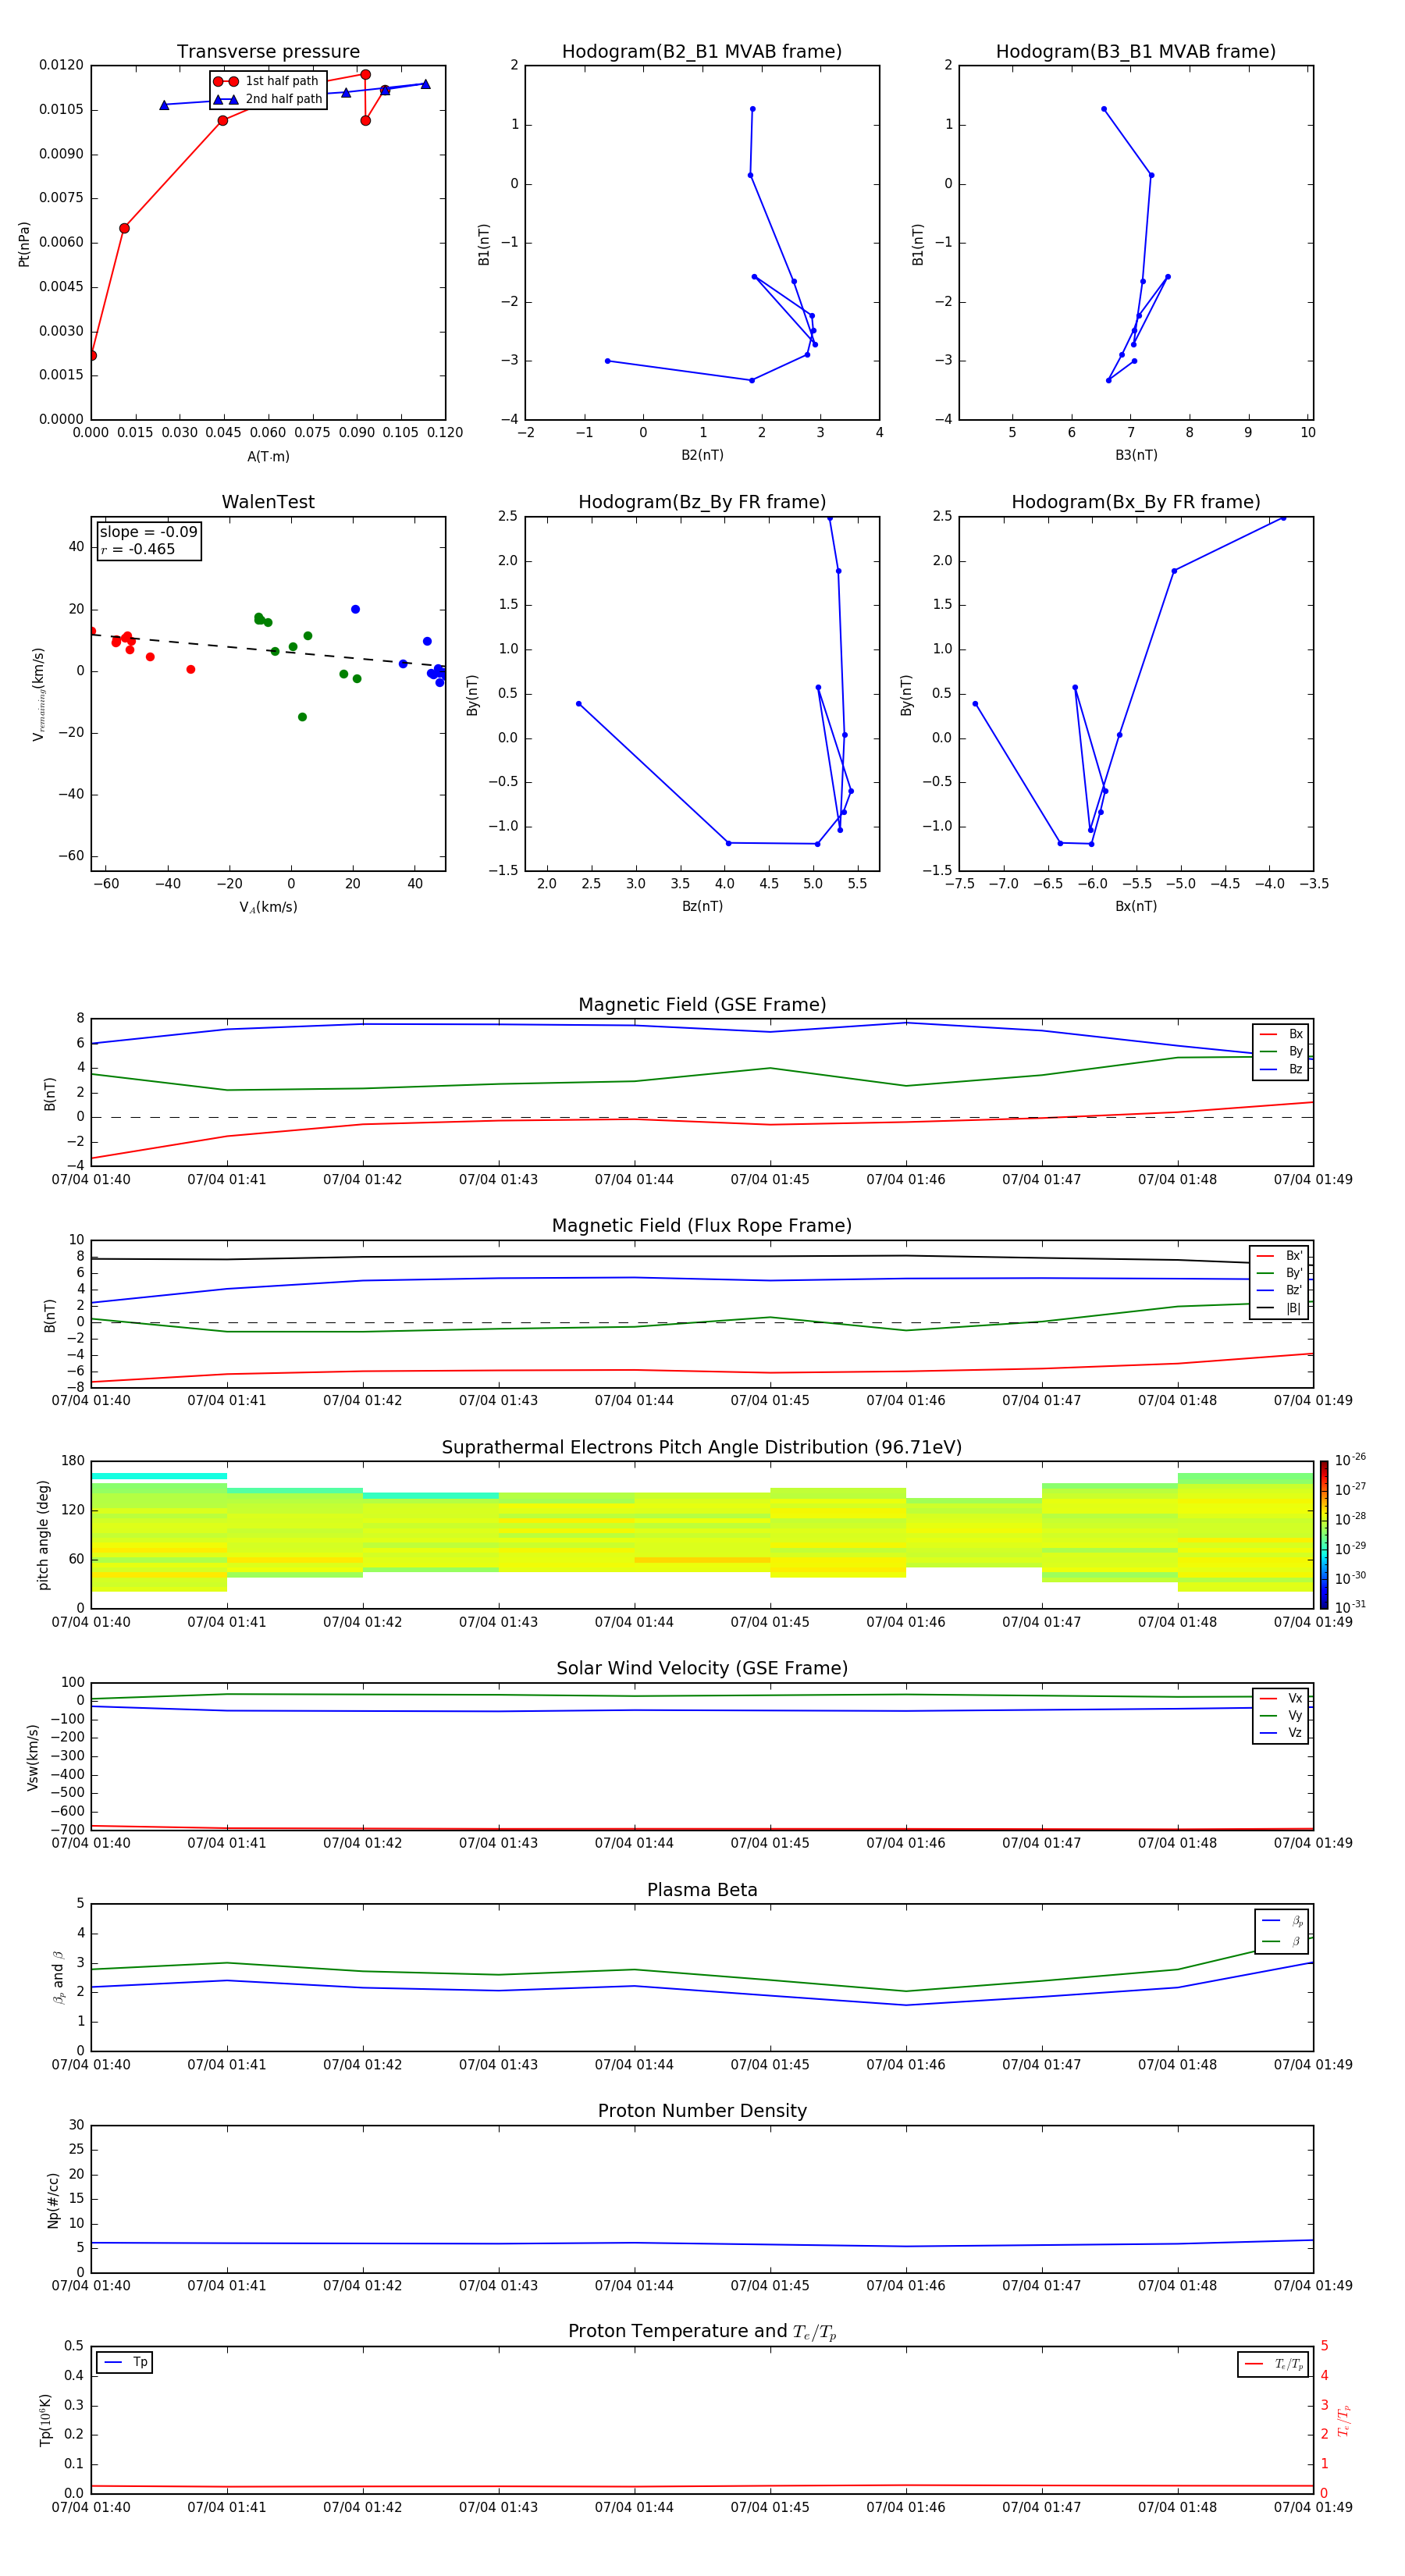Click the 'Vsw(km/s)' y-axis label

[33, 1757]
